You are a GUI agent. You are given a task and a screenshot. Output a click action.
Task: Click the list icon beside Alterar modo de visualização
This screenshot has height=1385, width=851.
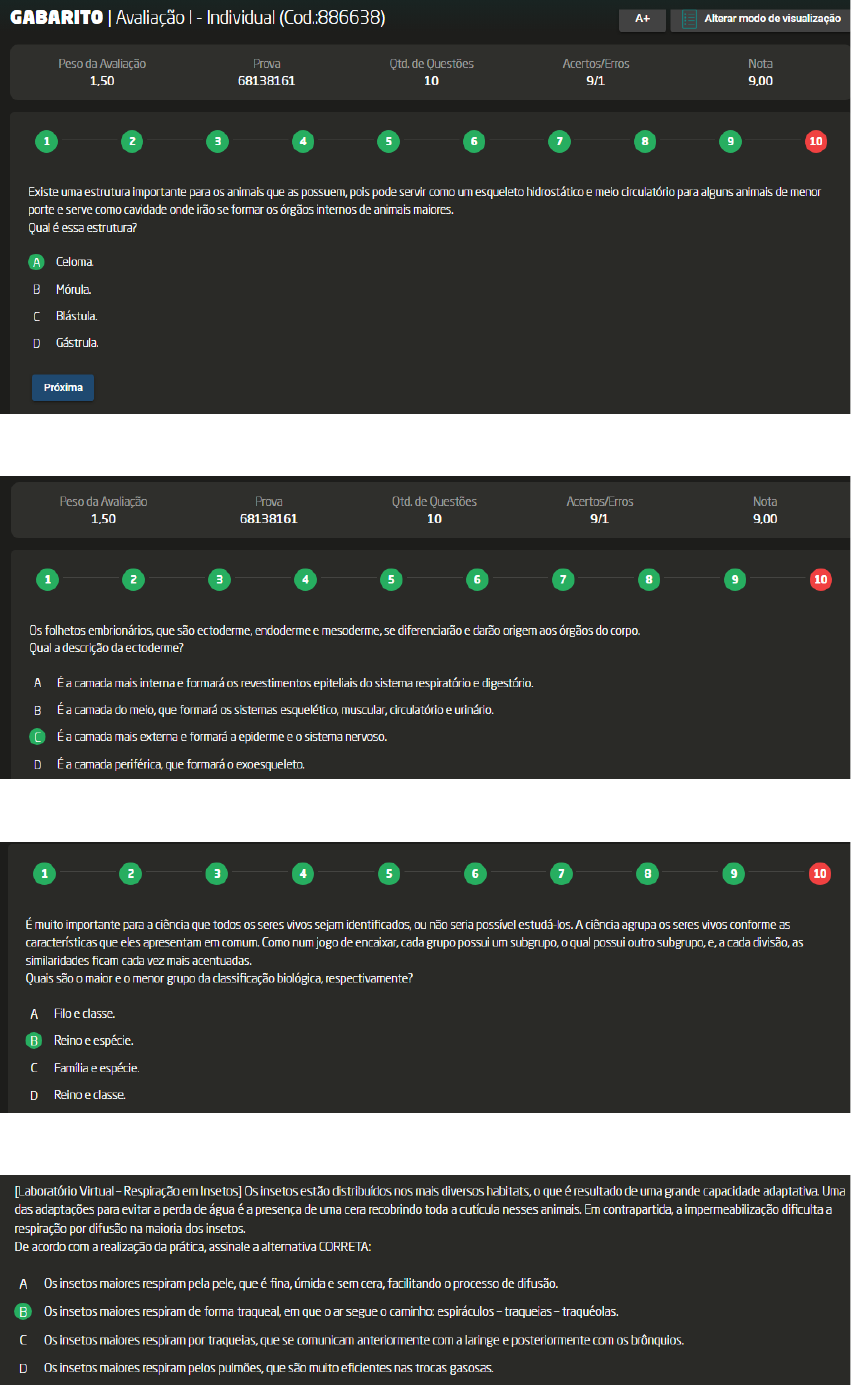point(689,19)
